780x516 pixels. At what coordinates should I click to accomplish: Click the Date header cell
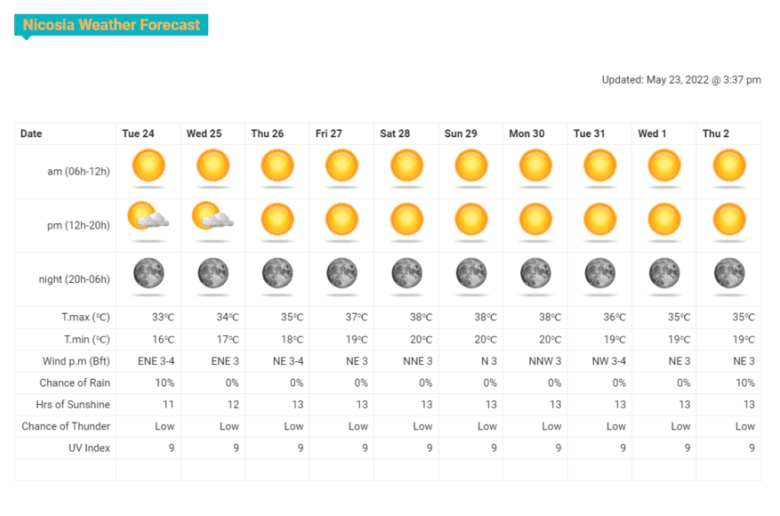(x=31, y=134)
